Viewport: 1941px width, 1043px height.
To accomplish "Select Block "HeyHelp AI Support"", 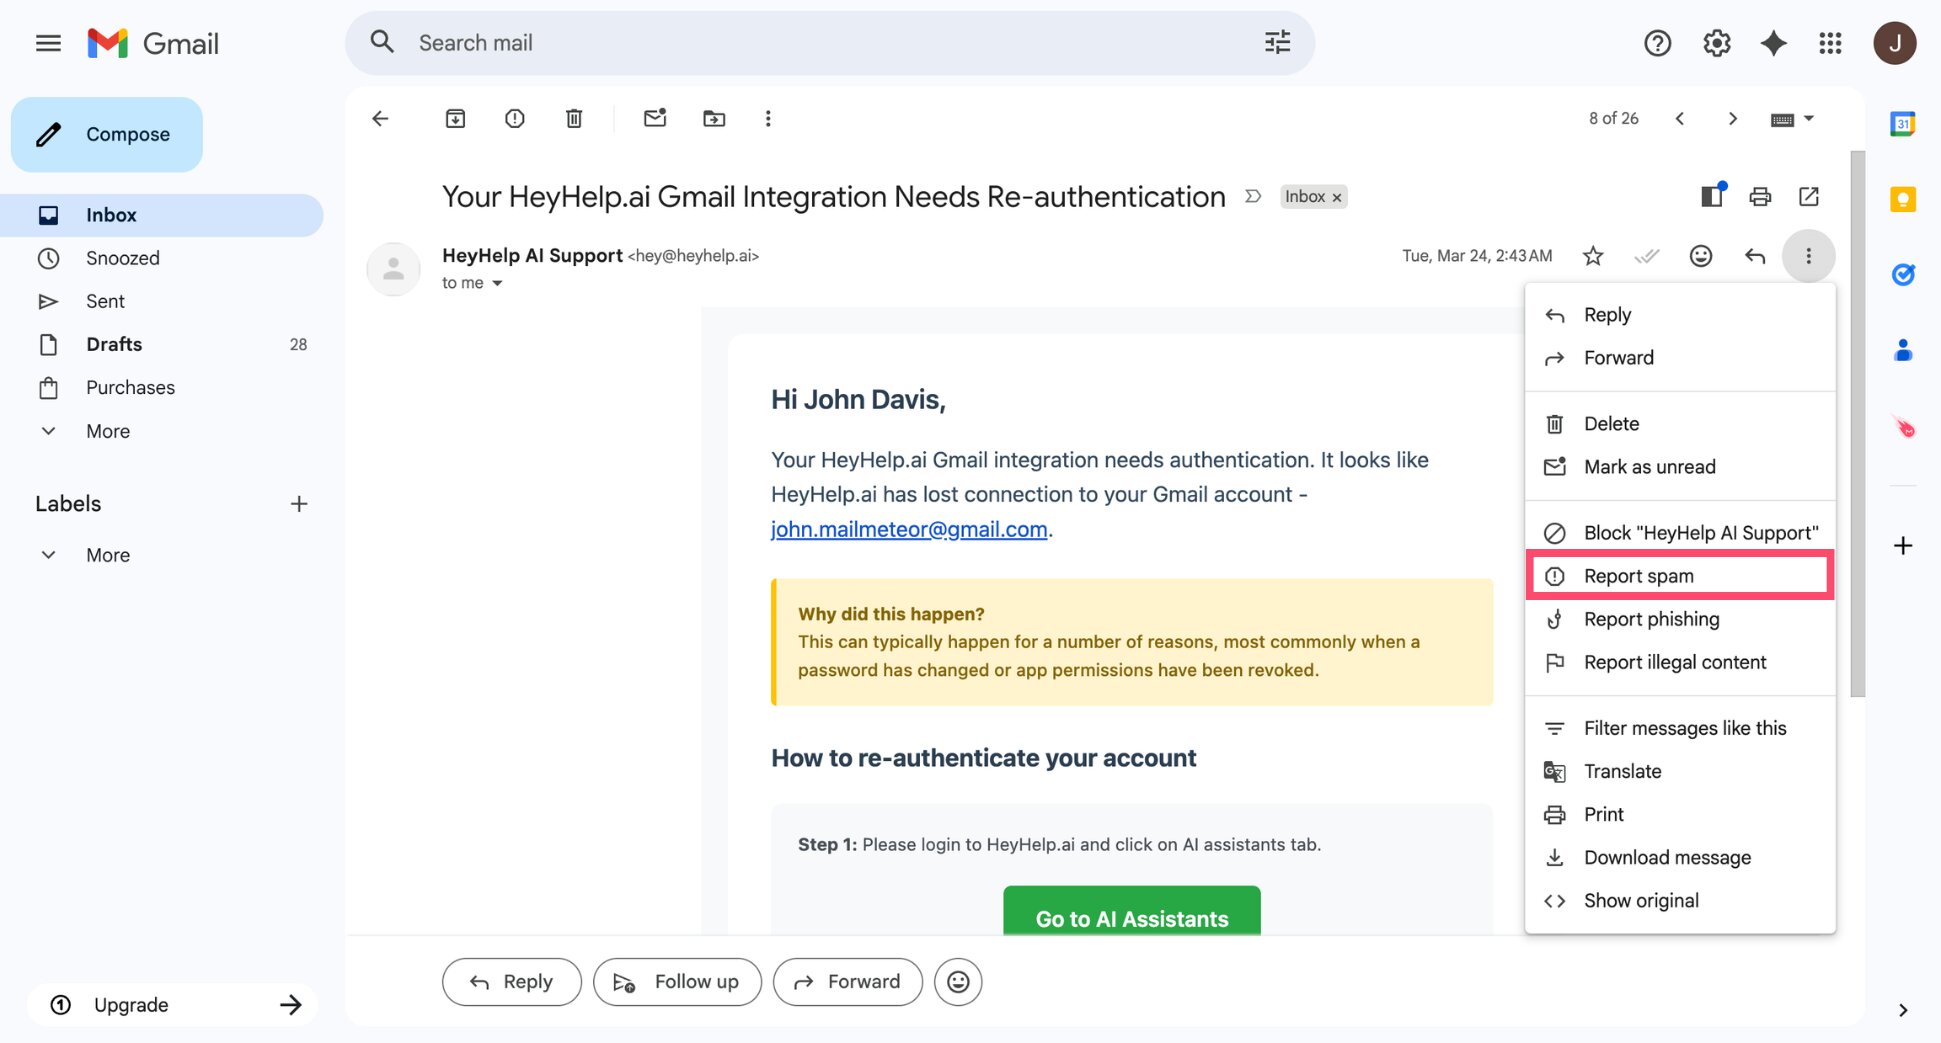I will (x=1680, y=533).
